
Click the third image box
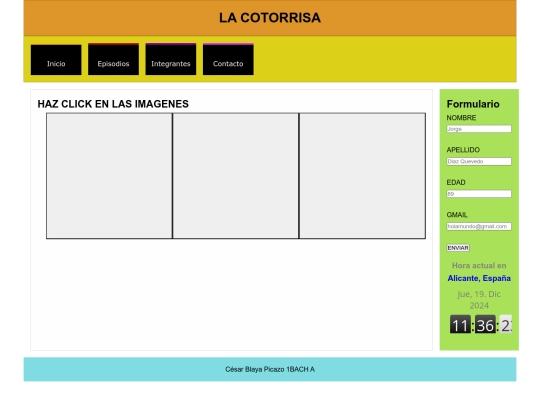click(x=362, y=176)
